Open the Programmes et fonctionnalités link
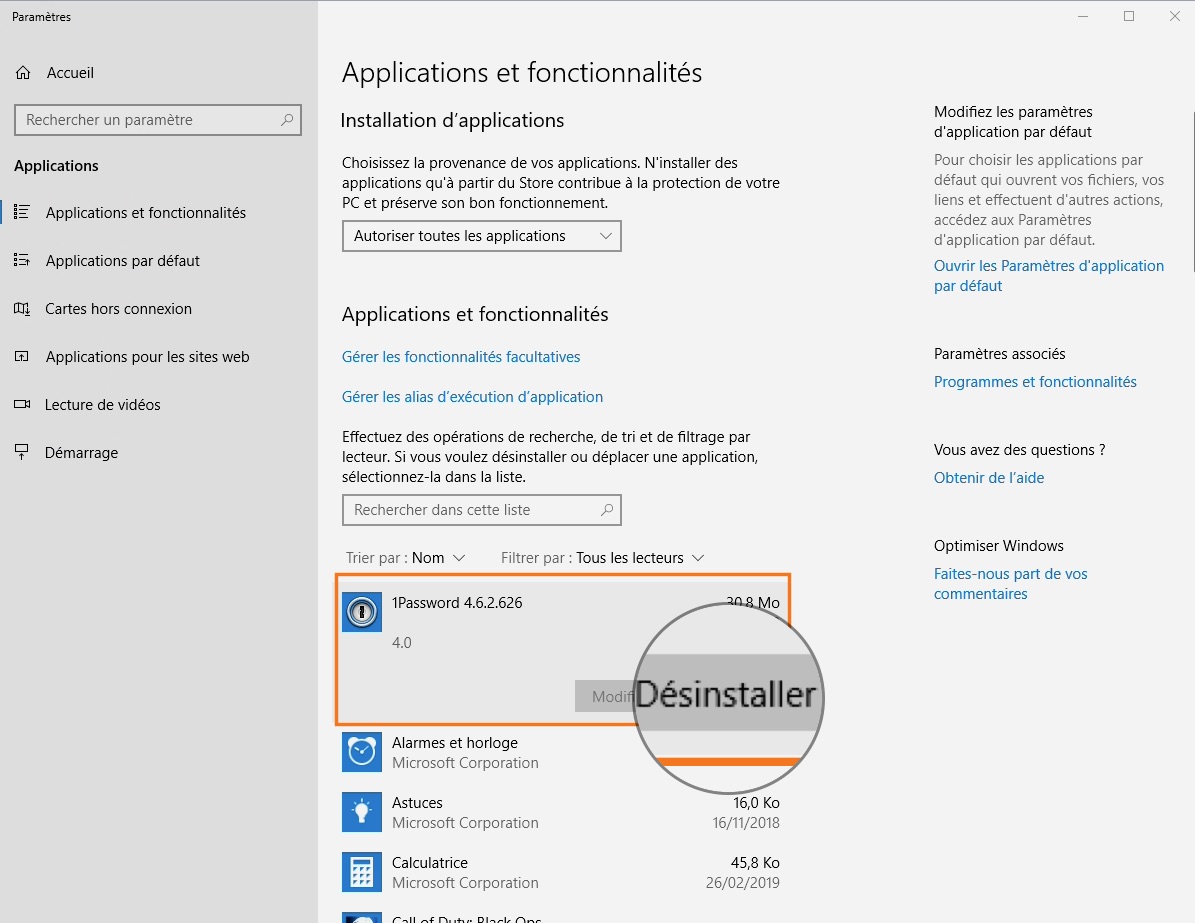This screenshot has width=1195, height=923. click(1035, 382)
